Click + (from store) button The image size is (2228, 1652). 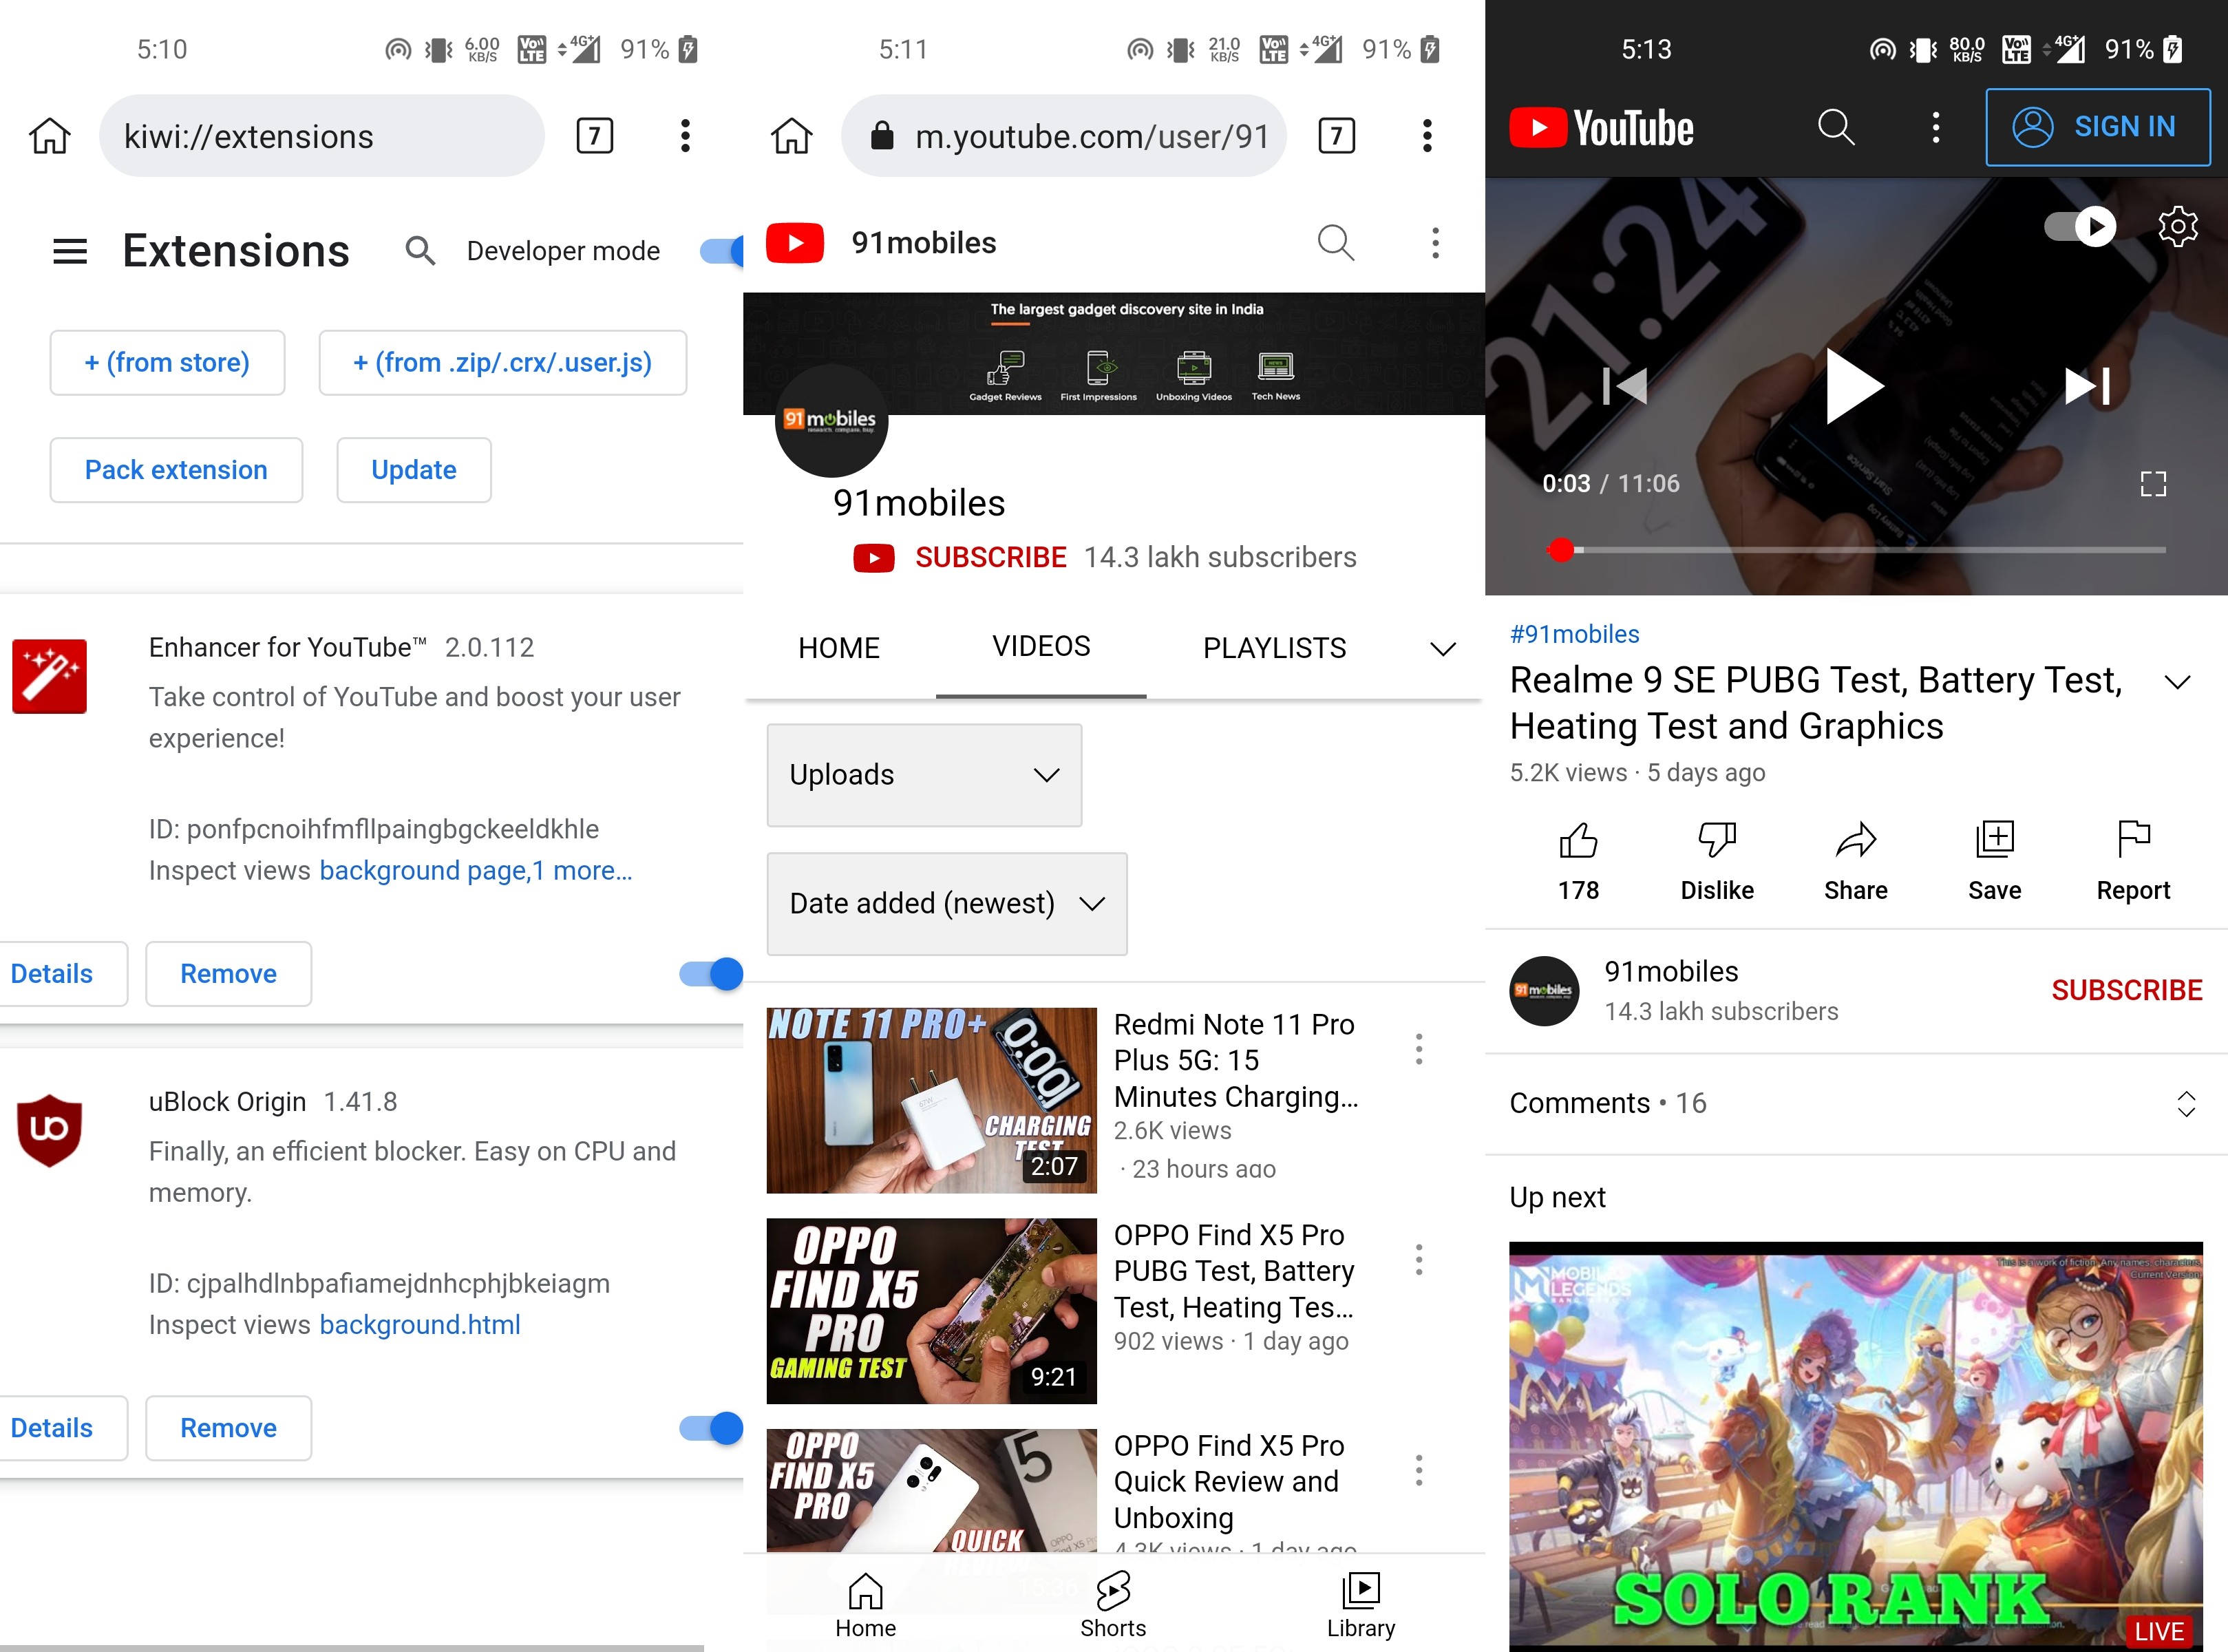pyautogui.click(x=167, y=363)
